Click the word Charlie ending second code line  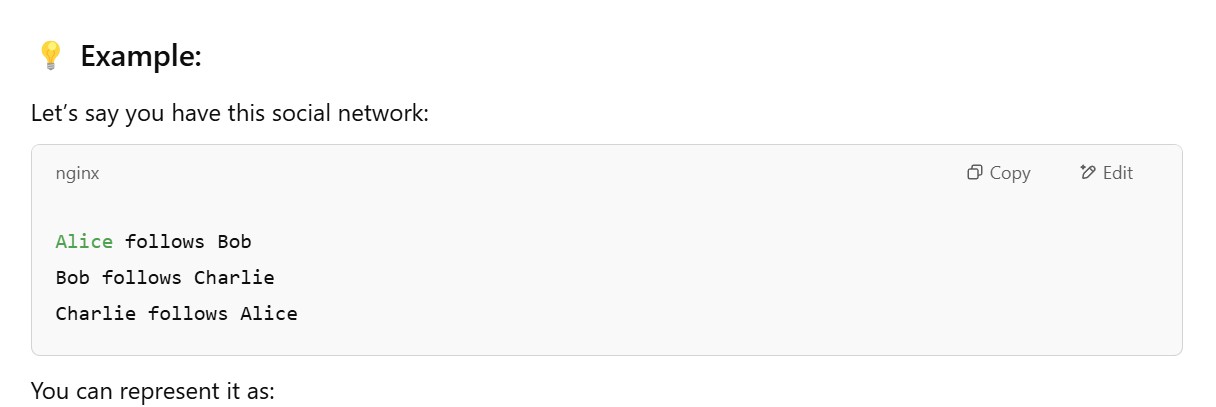coord(234,277)
